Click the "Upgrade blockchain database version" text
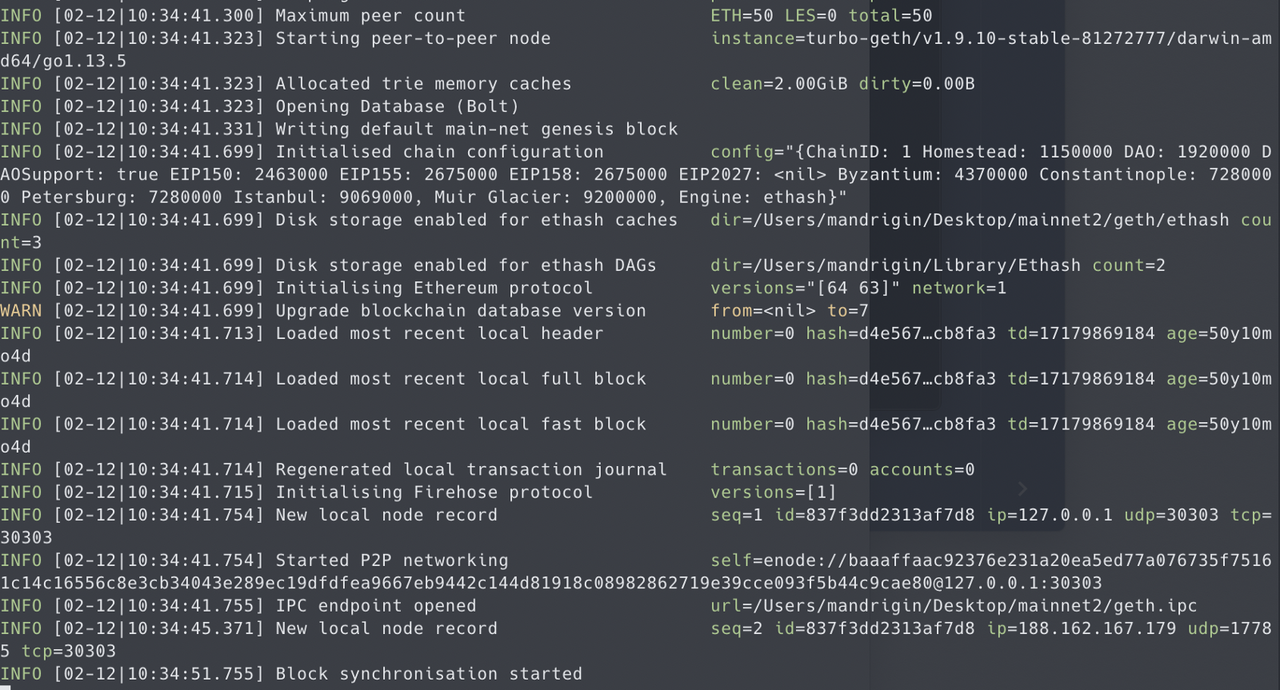The width and height of the screenshot is (1280, 690). coord(461,311)
